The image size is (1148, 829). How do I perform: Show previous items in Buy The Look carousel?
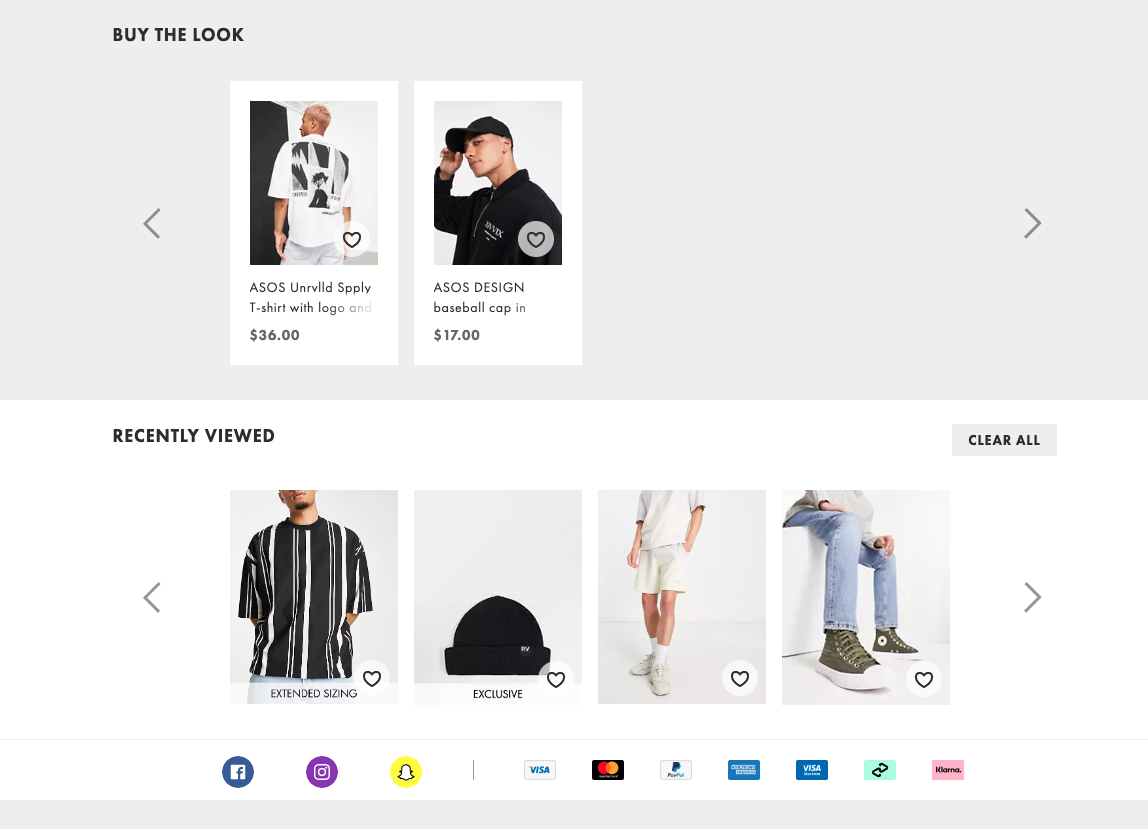(x=152, y=223)
